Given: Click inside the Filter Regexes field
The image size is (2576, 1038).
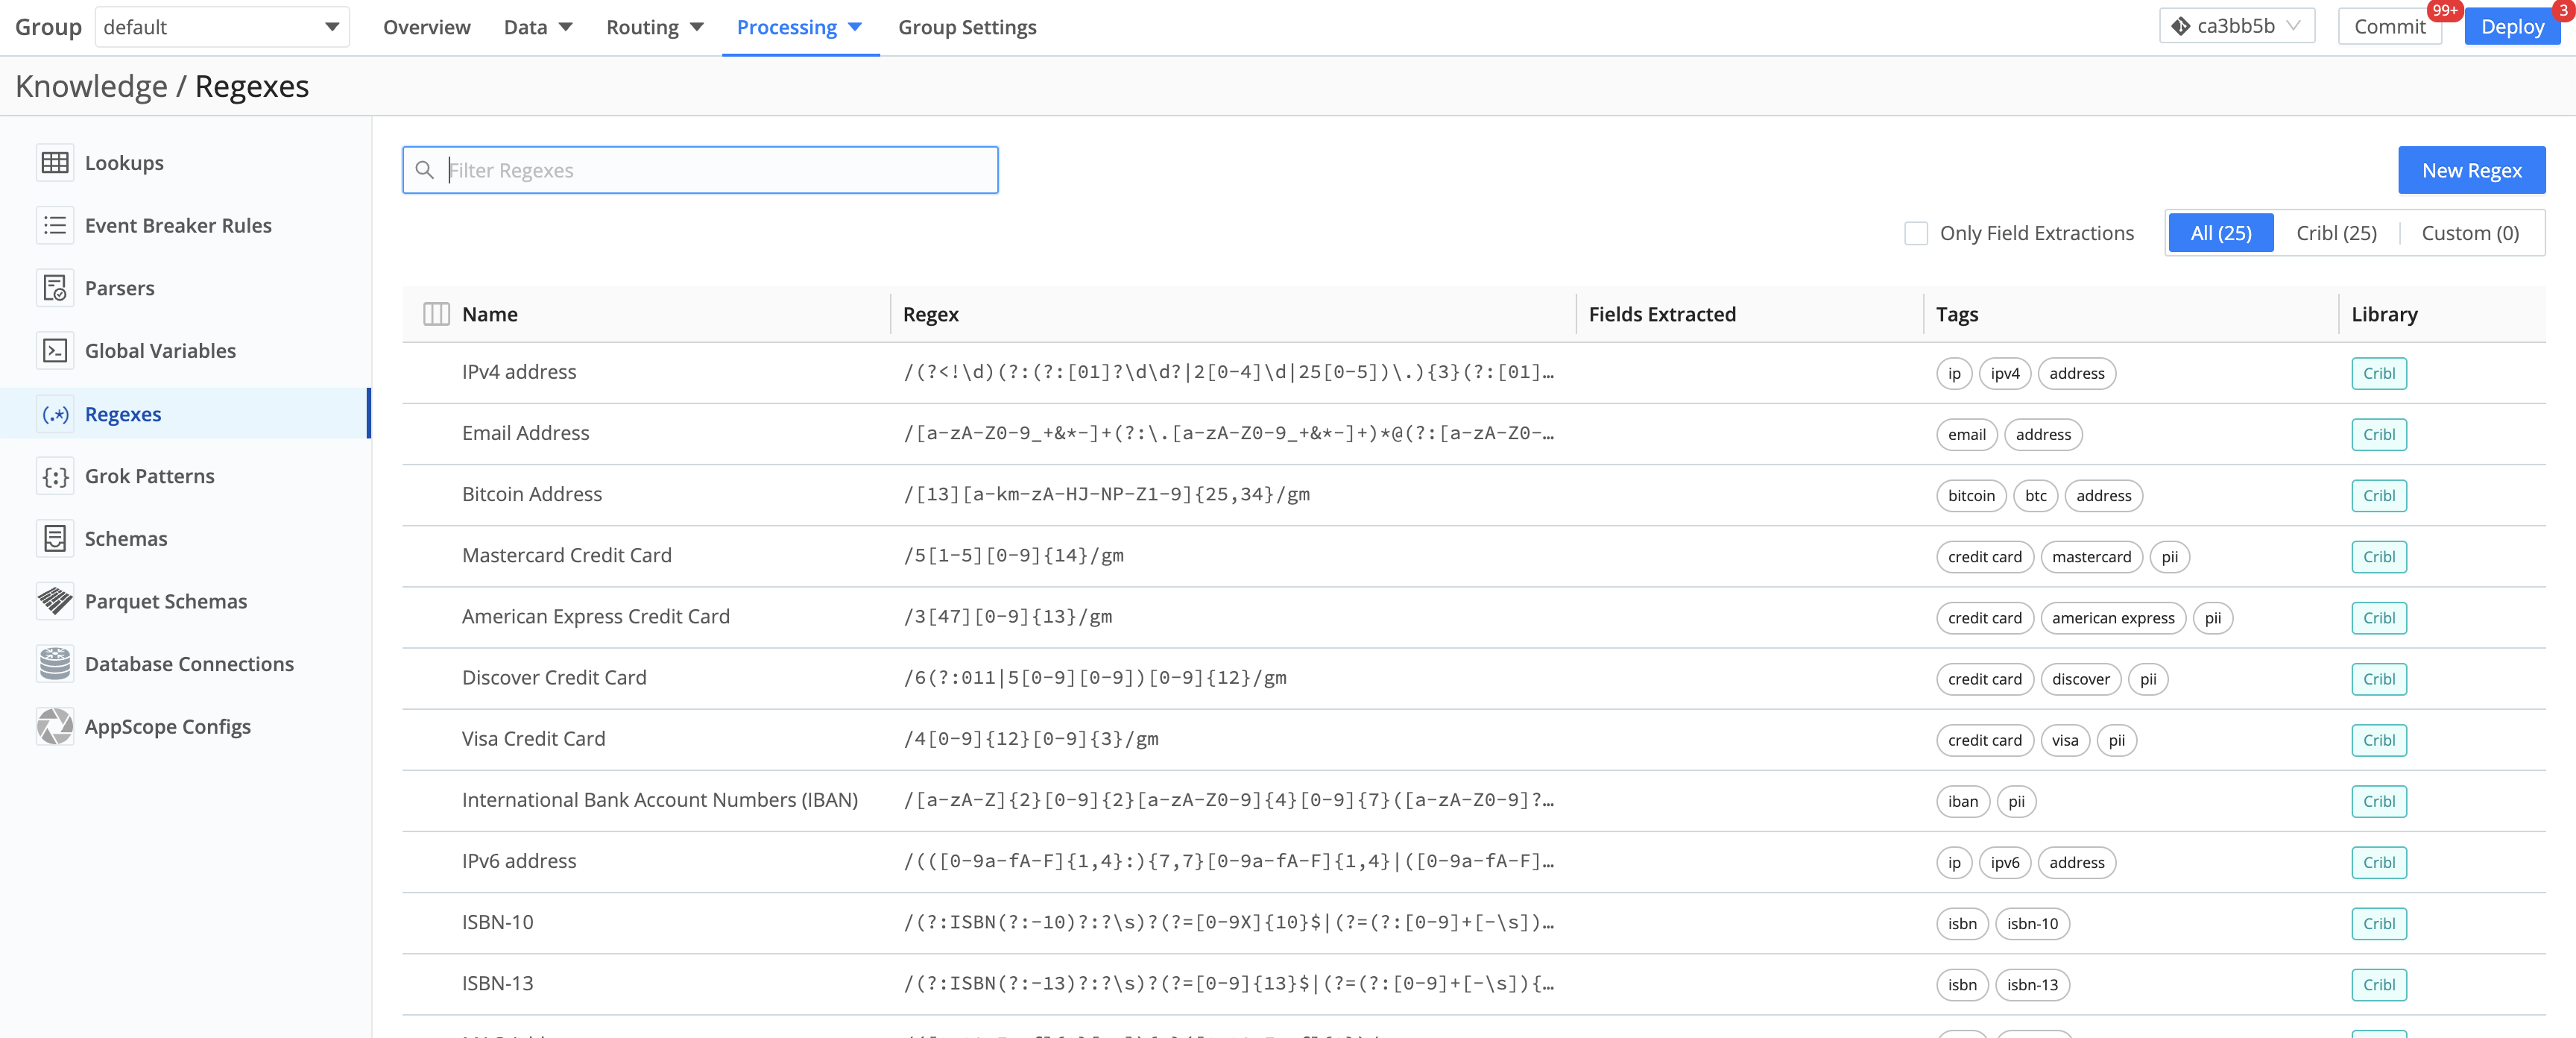Looking at the screenshot, I should pyautogui.click(x=700, y=170).
